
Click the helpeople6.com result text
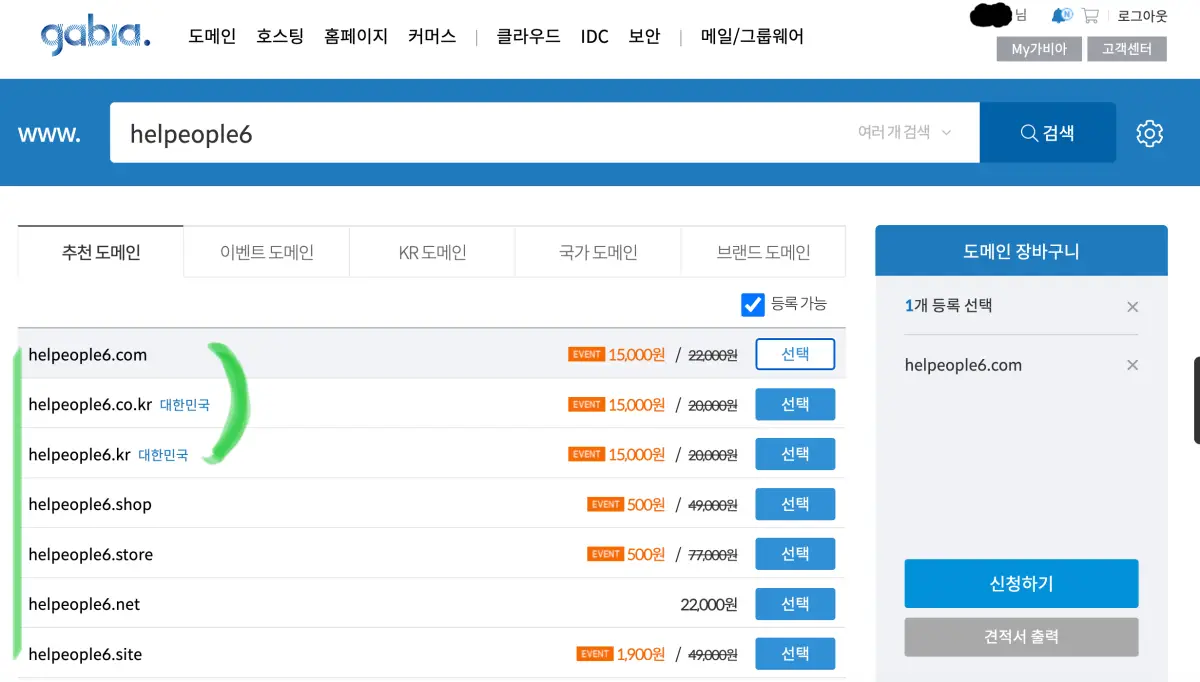pos(88,355)
